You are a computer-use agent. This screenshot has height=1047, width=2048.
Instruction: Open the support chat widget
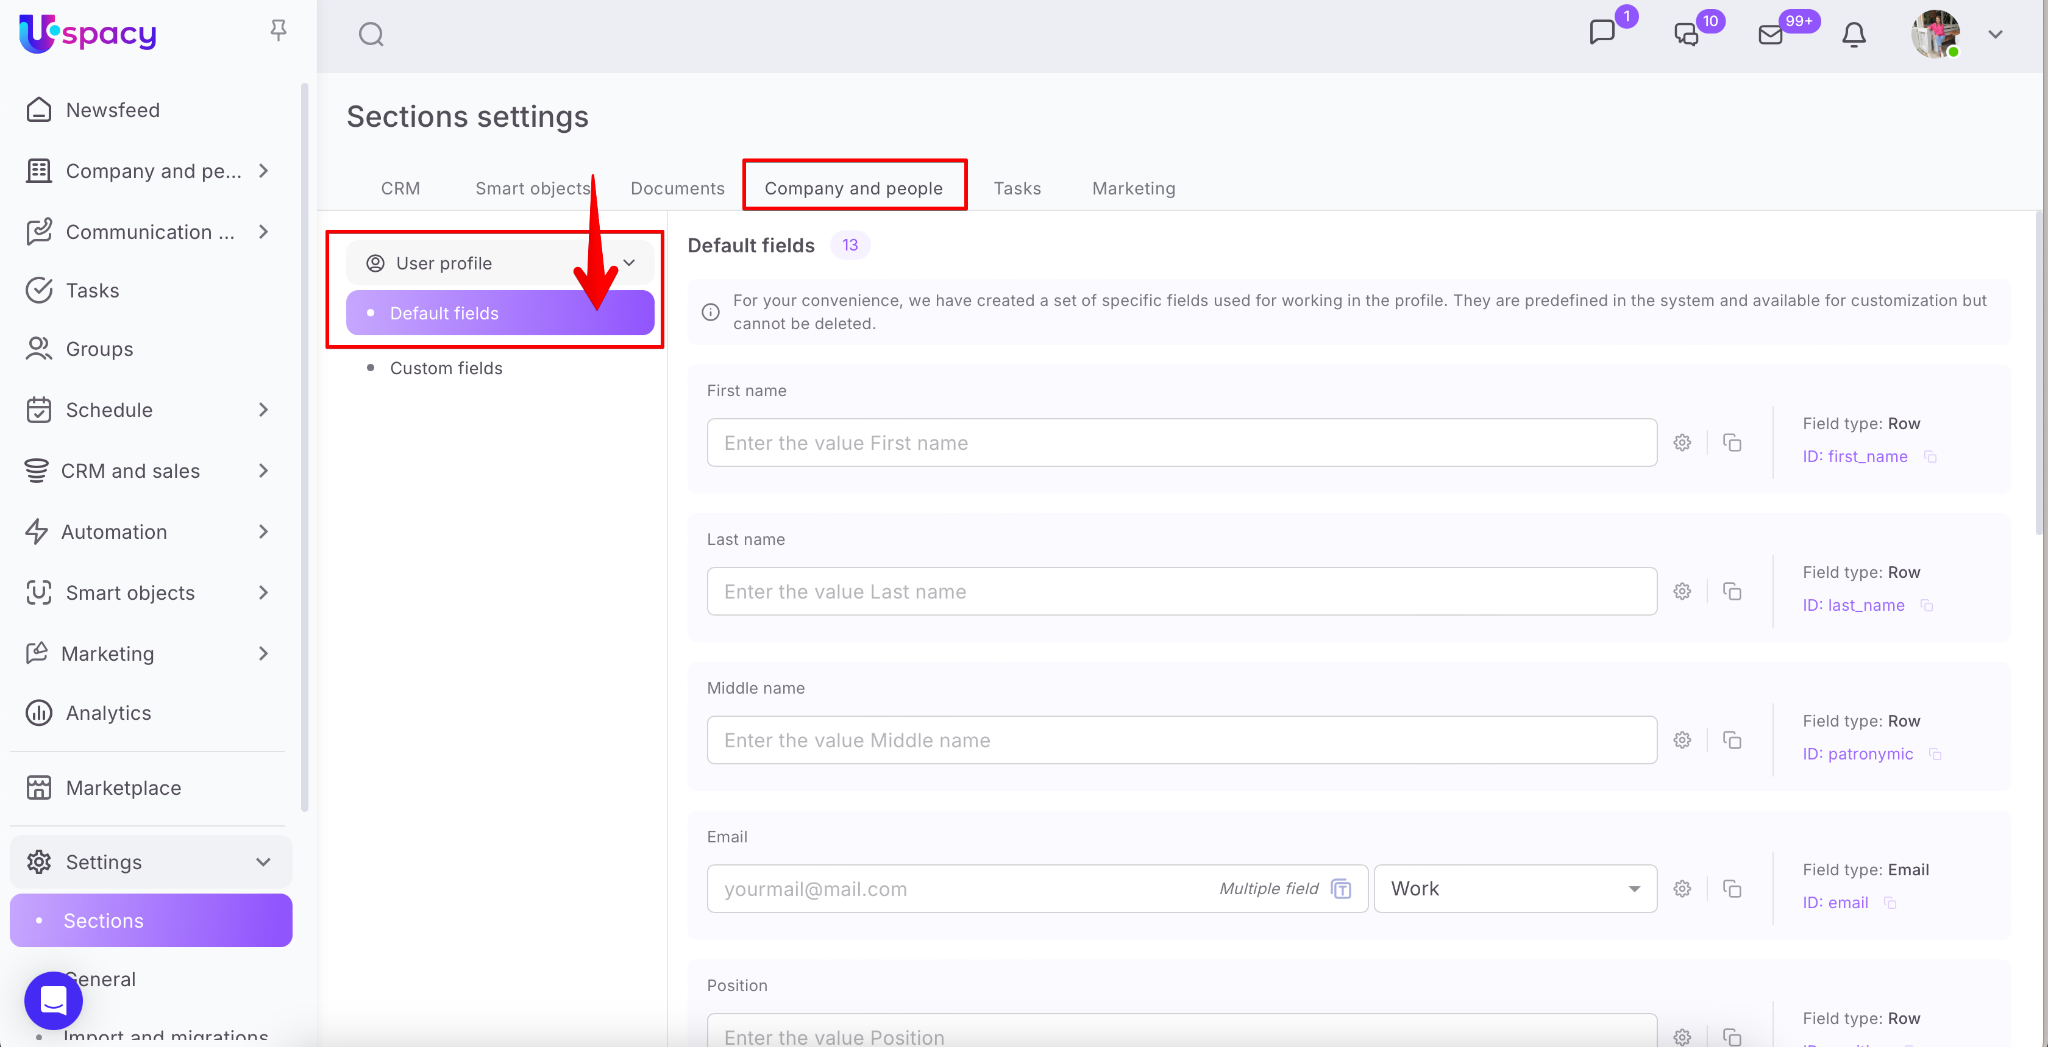(x=53, y=1000)
